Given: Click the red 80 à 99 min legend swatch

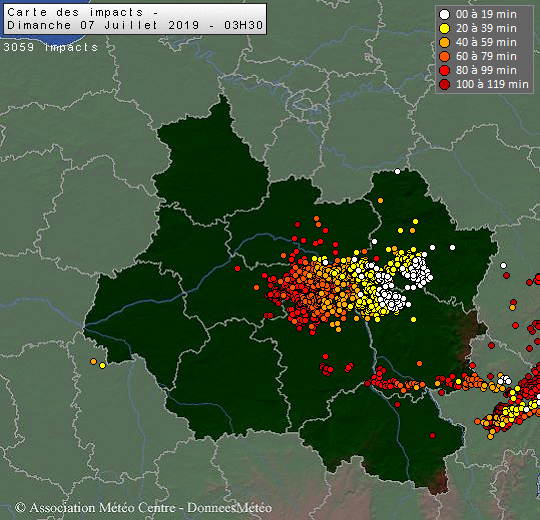Looking at the screenshot, I should (x=445, y=70).
